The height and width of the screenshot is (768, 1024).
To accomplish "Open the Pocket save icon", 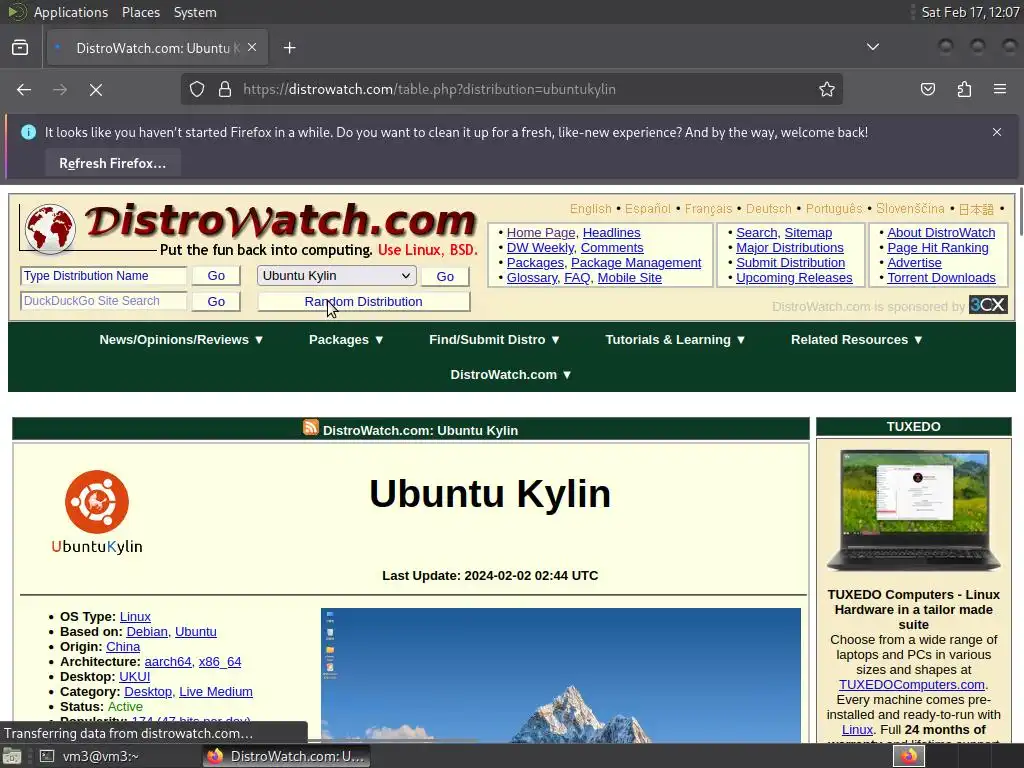I will point(928,89).
